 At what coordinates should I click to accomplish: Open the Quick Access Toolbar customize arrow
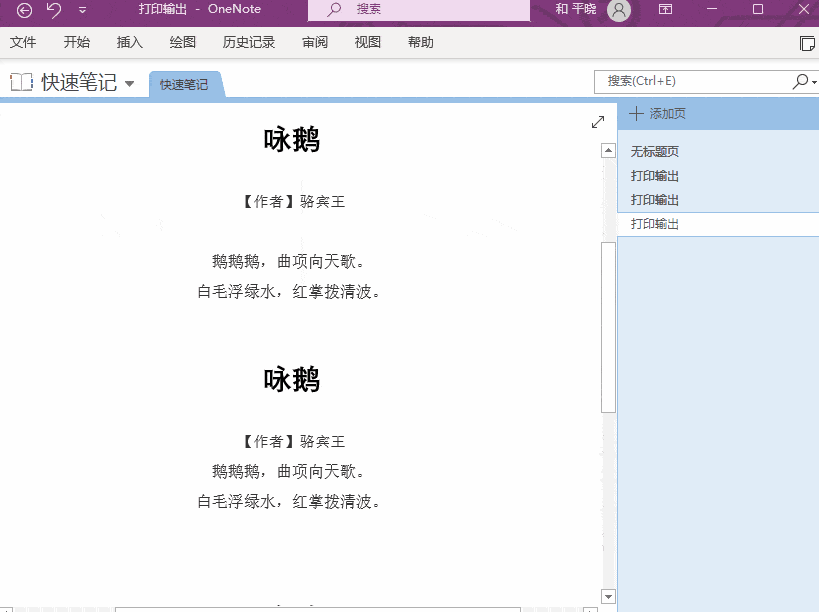coord(83,10)
